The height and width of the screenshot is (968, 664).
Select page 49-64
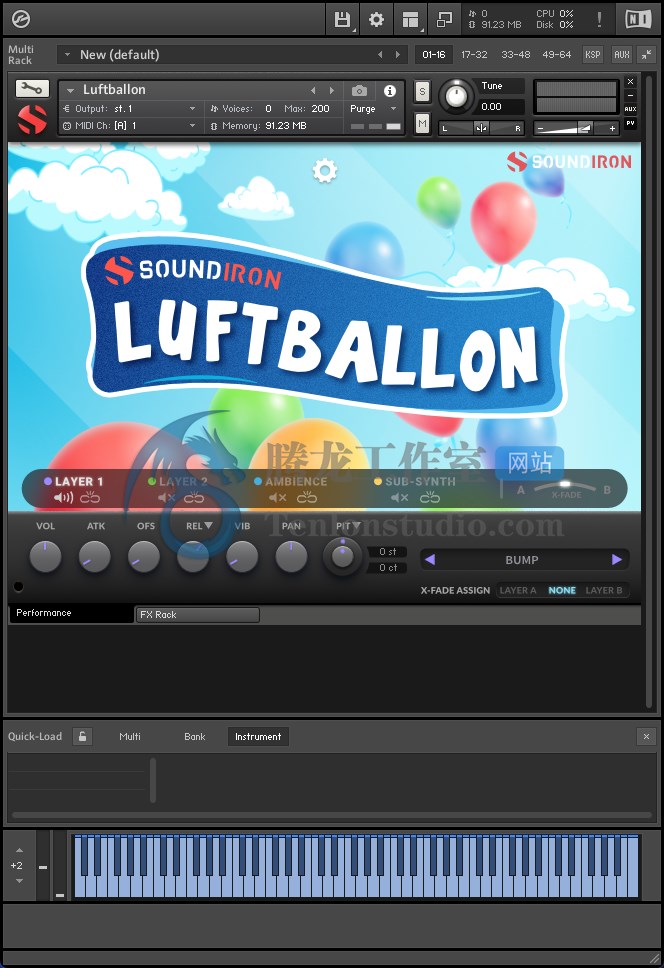[x=557, y=54]
